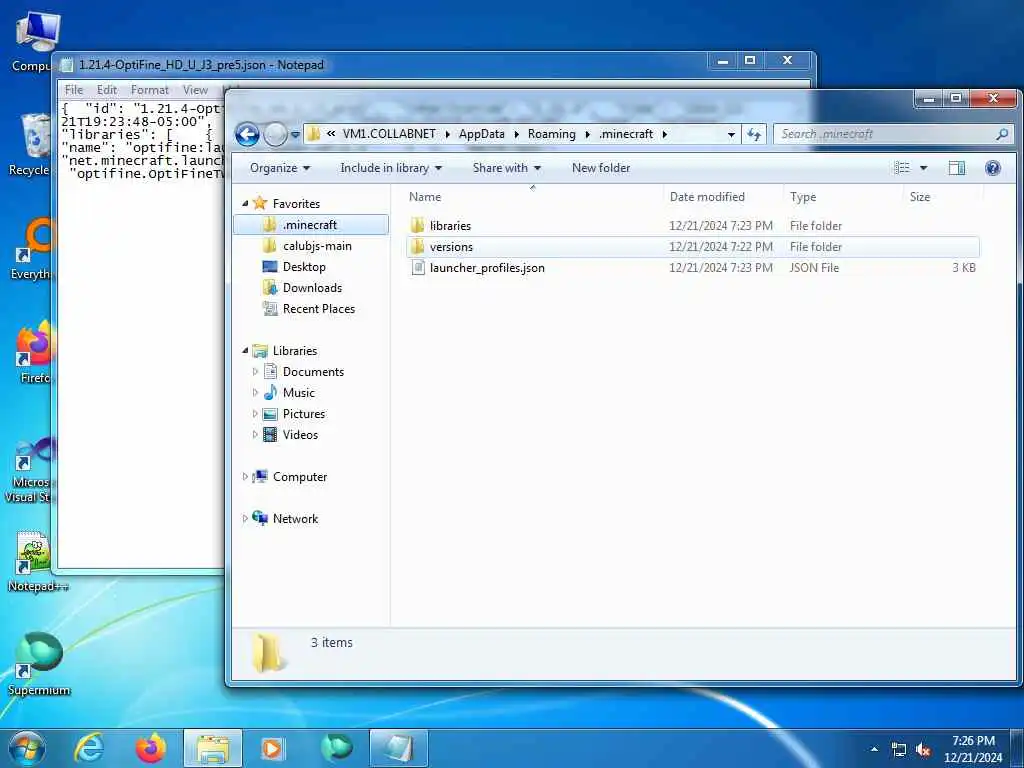The height and width of the screenshot is (768, 1024).
Task: Select the Music library
Action: click(298, 392)
